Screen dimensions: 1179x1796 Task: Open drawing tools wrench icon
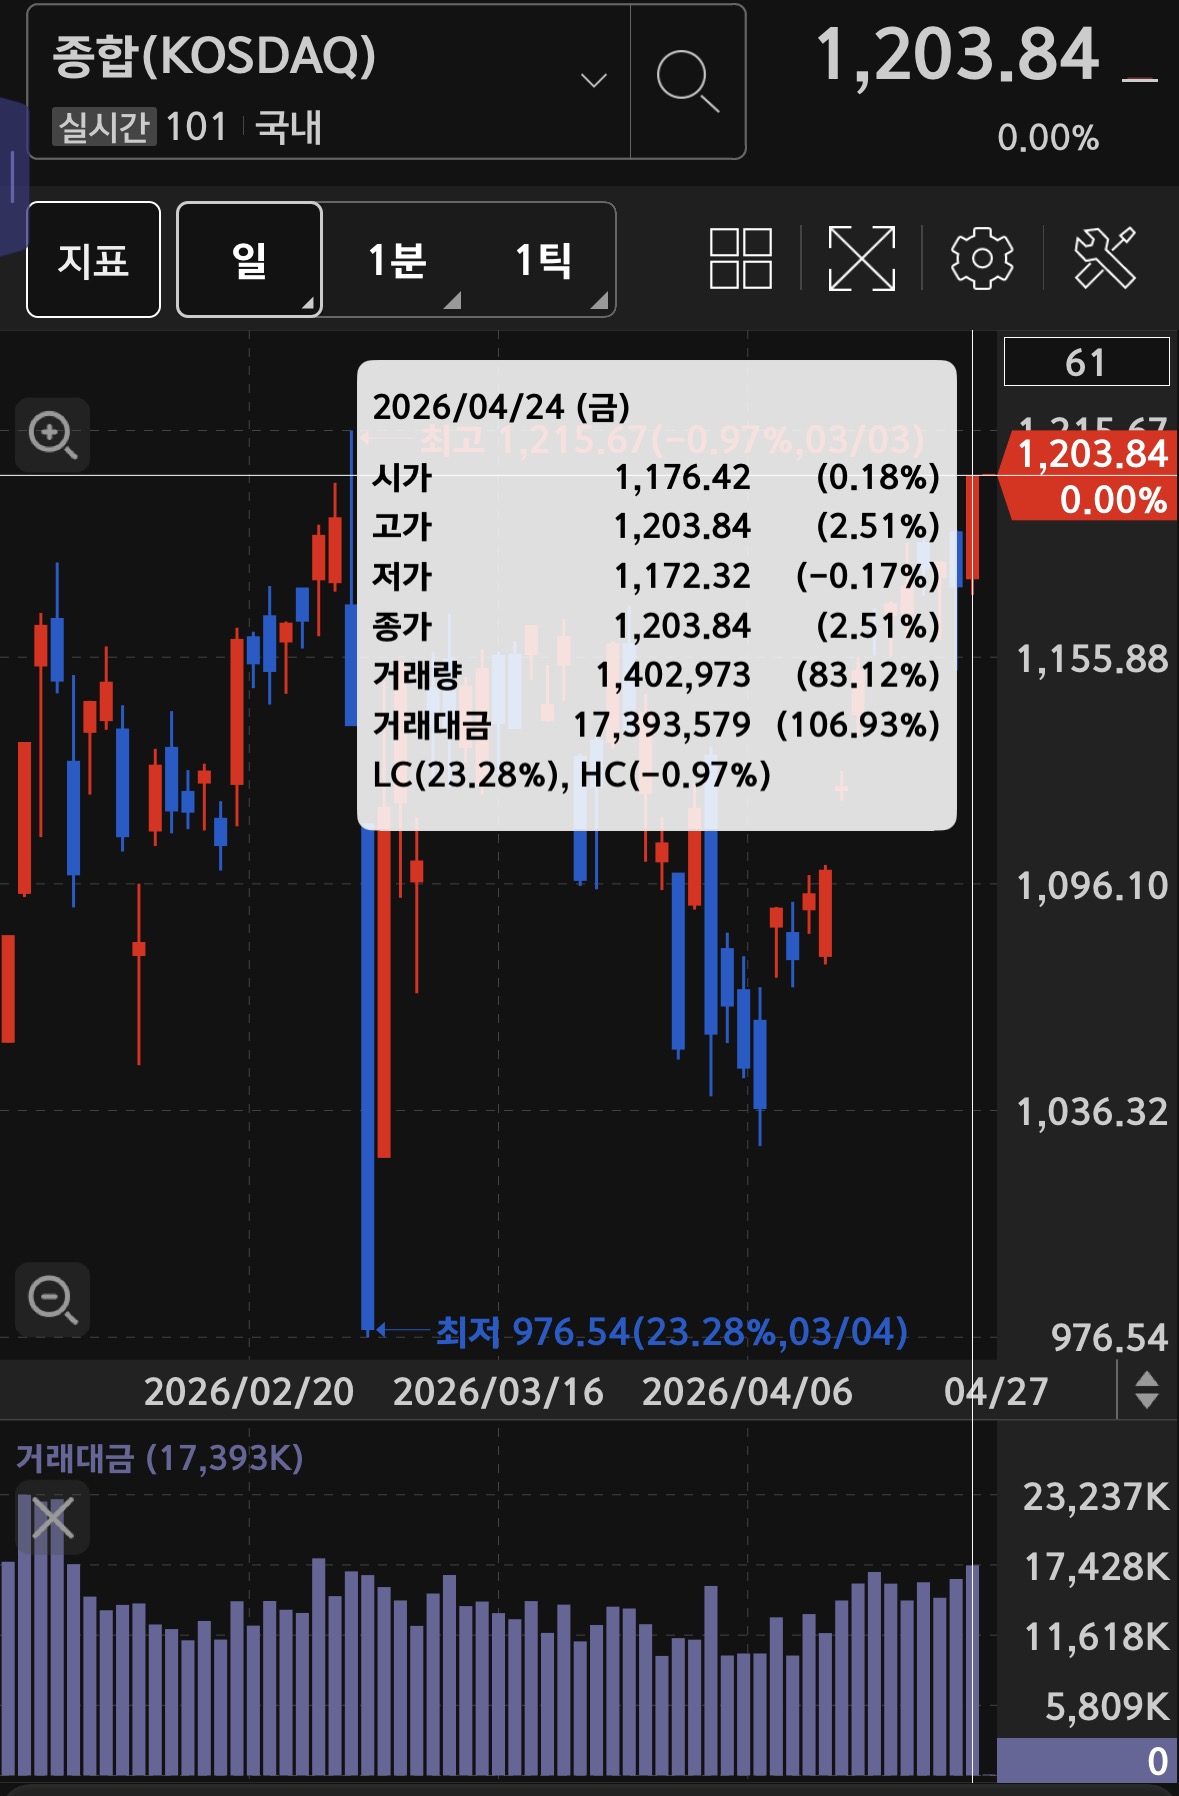(x=1105, y=259)
